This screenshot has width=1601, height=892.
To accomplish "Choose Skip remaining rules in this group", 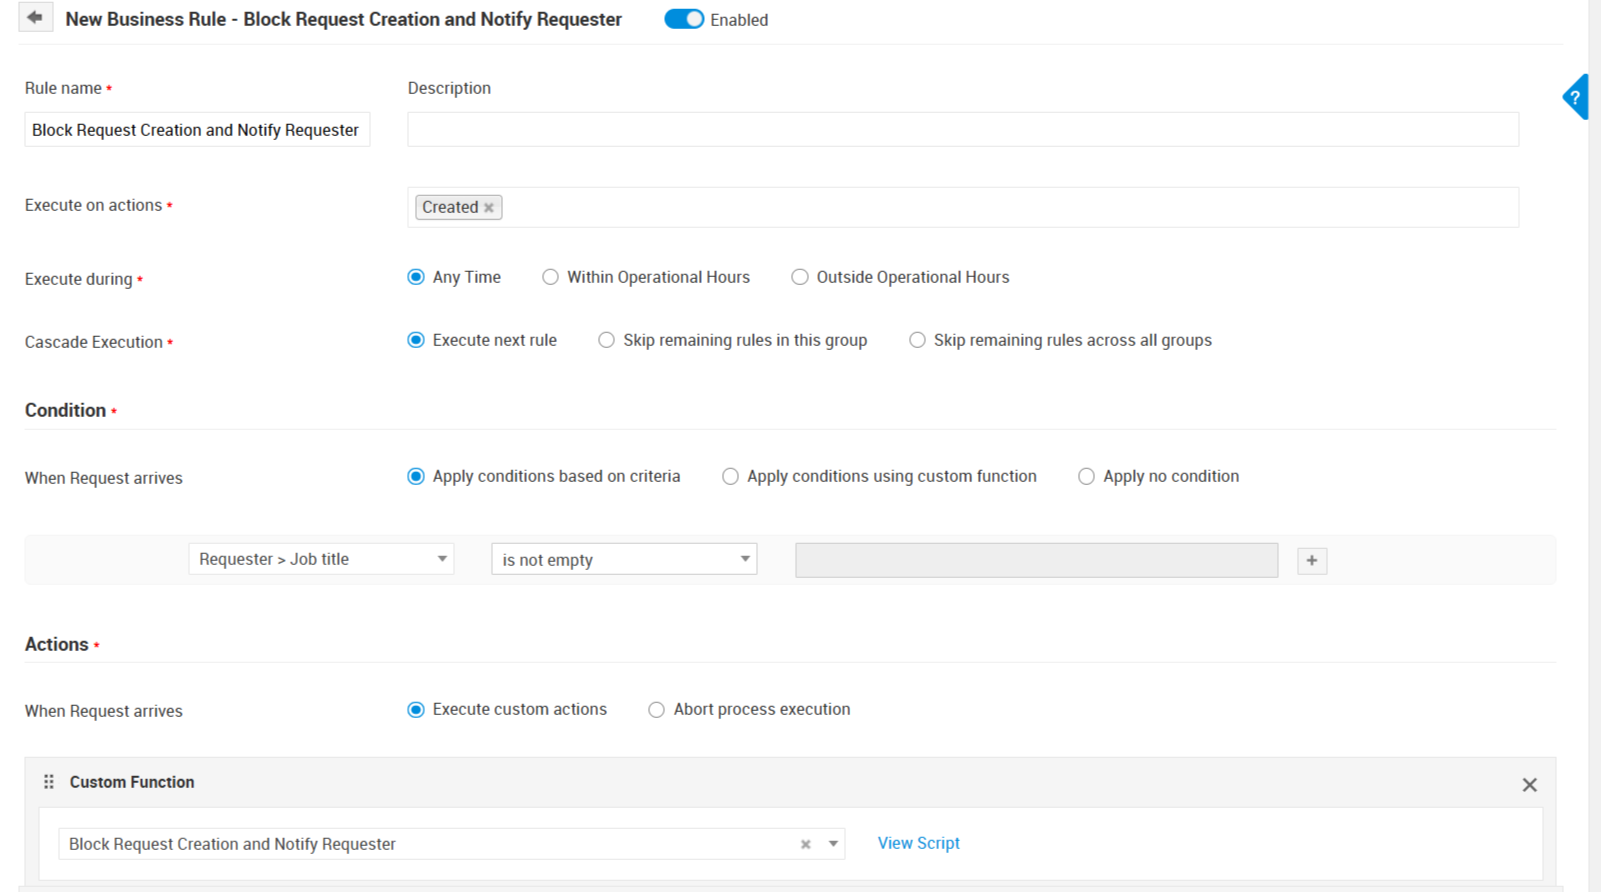I will (x=607, y=341).
